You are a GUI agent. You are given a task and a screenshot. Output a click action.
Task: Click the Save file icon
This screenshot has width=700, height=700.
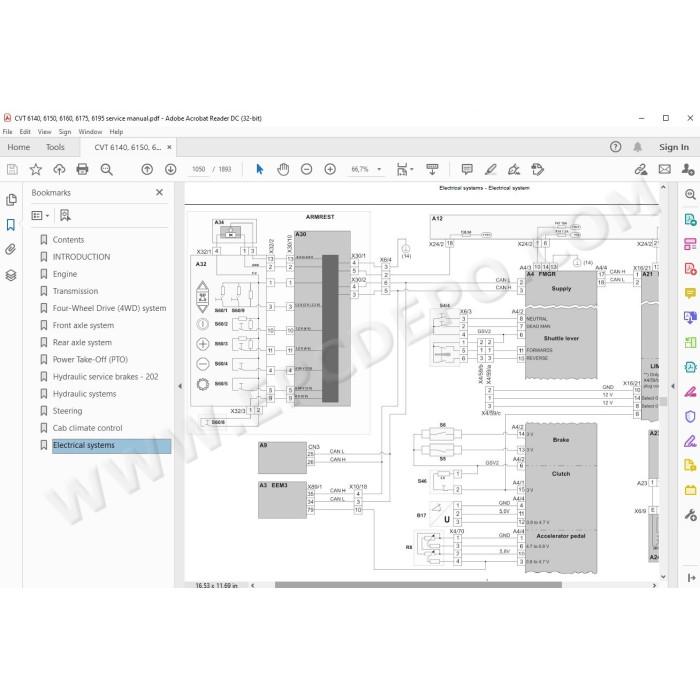12,170
